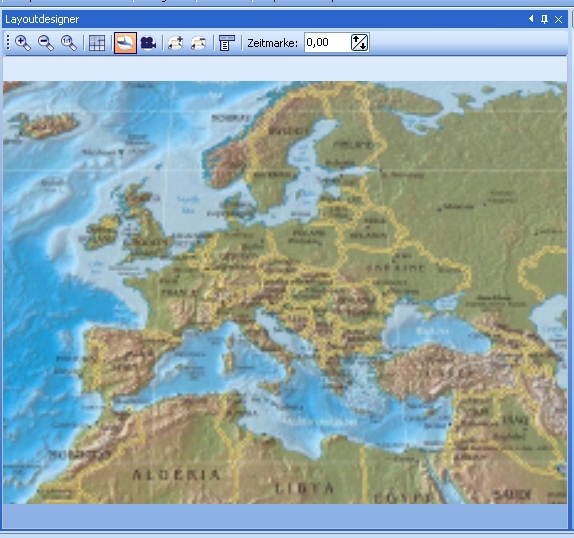Click into the Zeitmarke value field
Screen dimensions: 574x538
coord(327,42)
